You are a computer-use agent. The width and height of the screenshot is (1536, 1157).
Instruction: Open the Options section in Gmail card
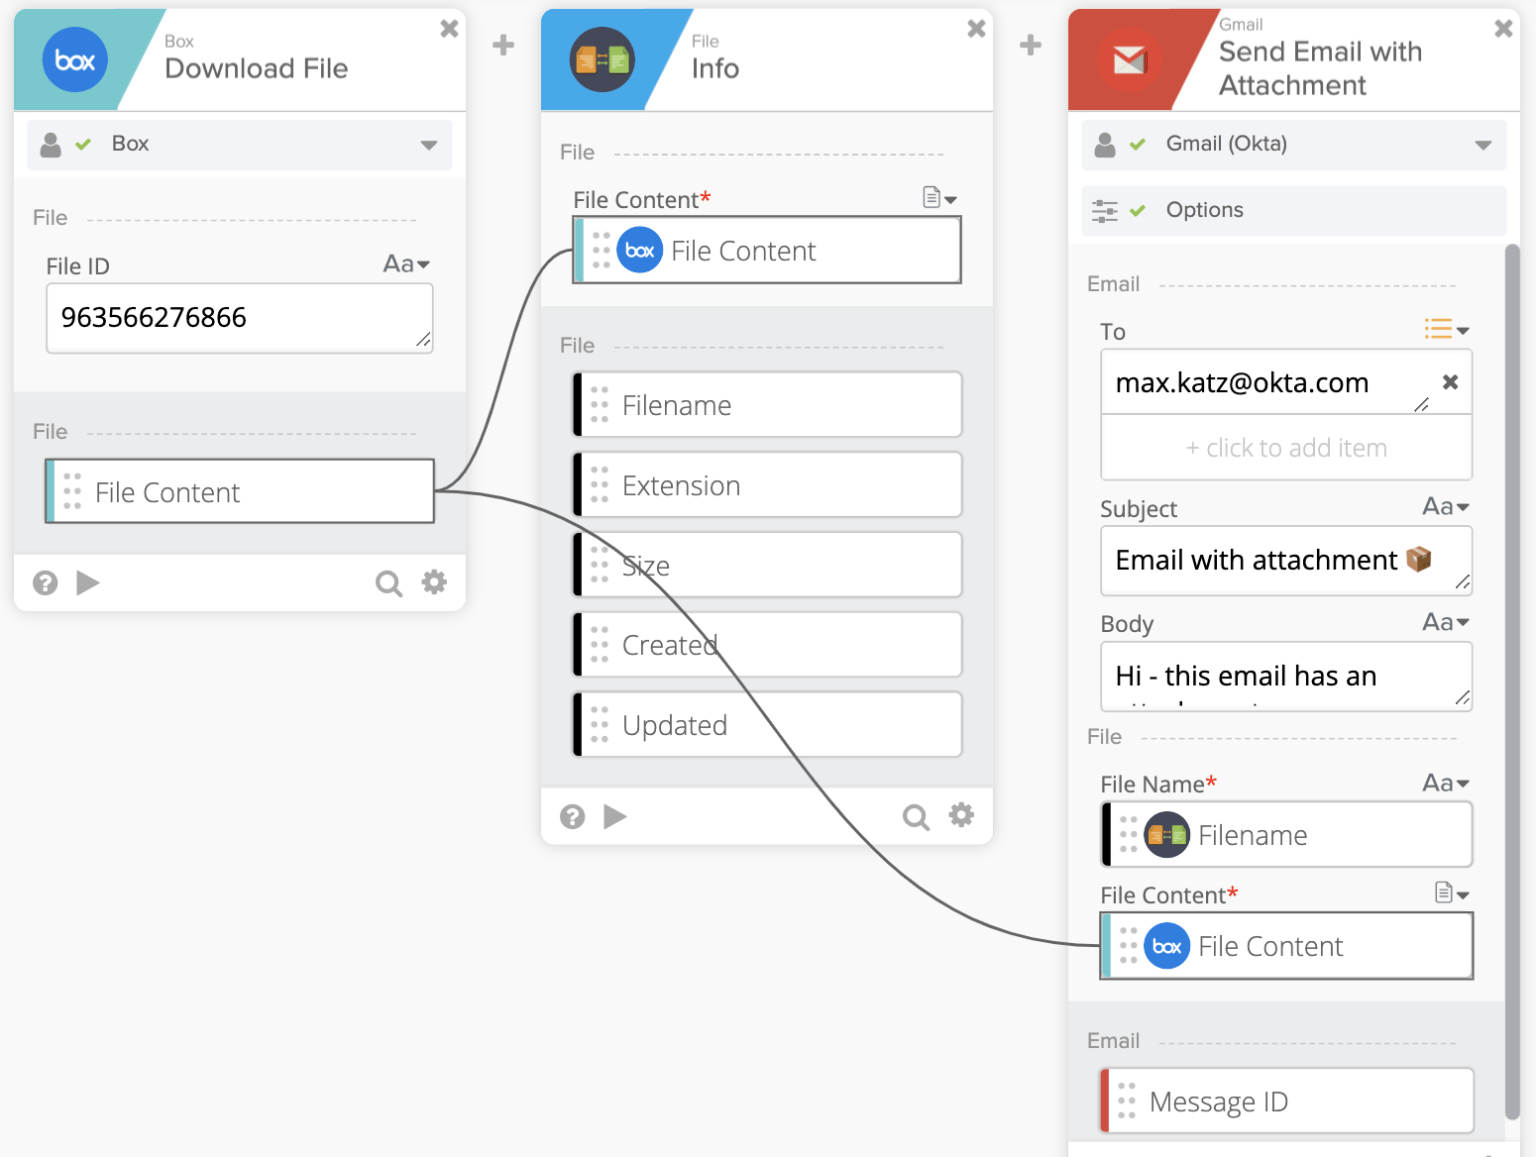click(1293, 211)
